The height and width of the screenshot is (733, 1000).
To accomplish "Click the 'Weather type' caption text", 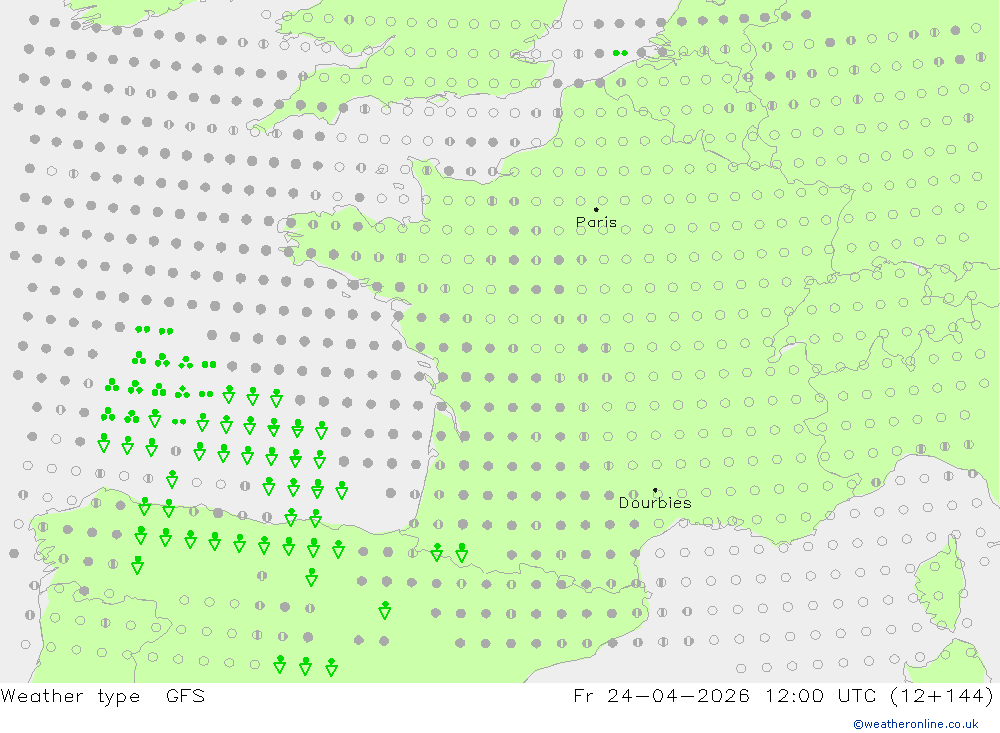I will (70, 696).
